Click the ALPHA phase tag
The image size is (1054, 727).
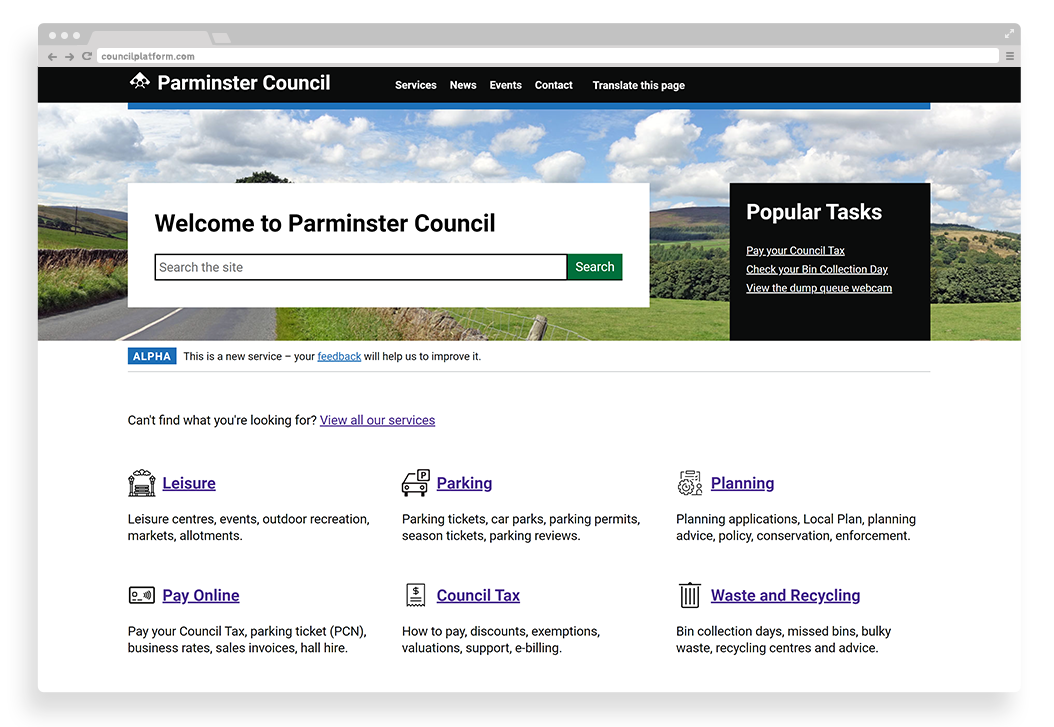152,356
